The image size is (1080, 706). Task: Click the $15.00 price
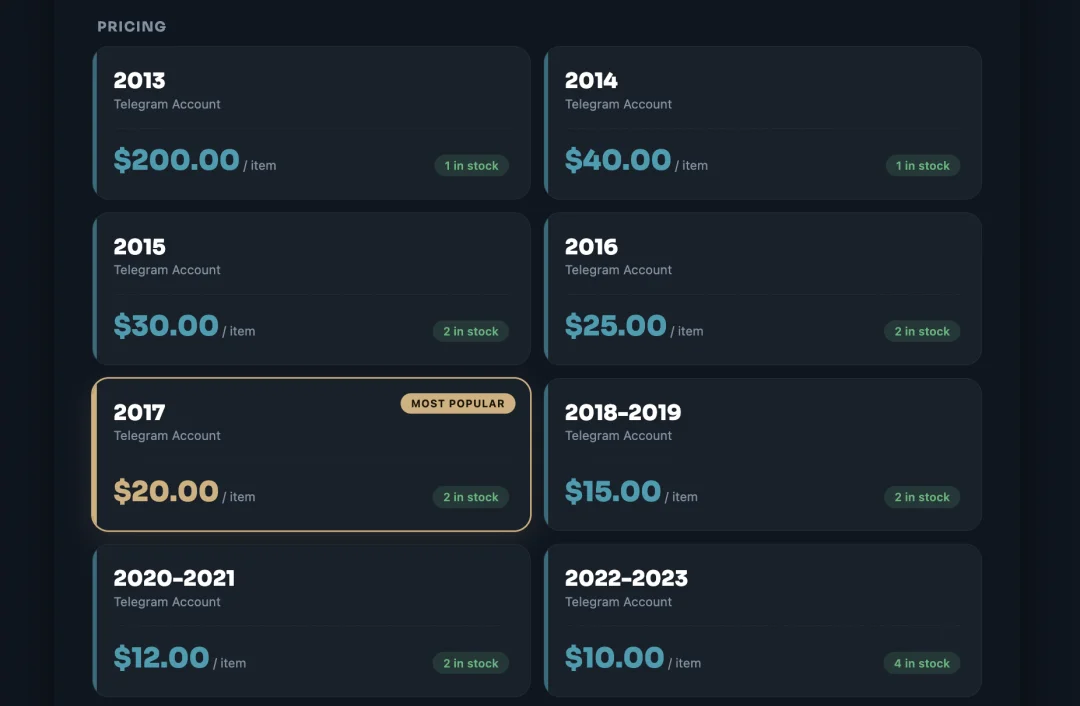tap(613, 492)
